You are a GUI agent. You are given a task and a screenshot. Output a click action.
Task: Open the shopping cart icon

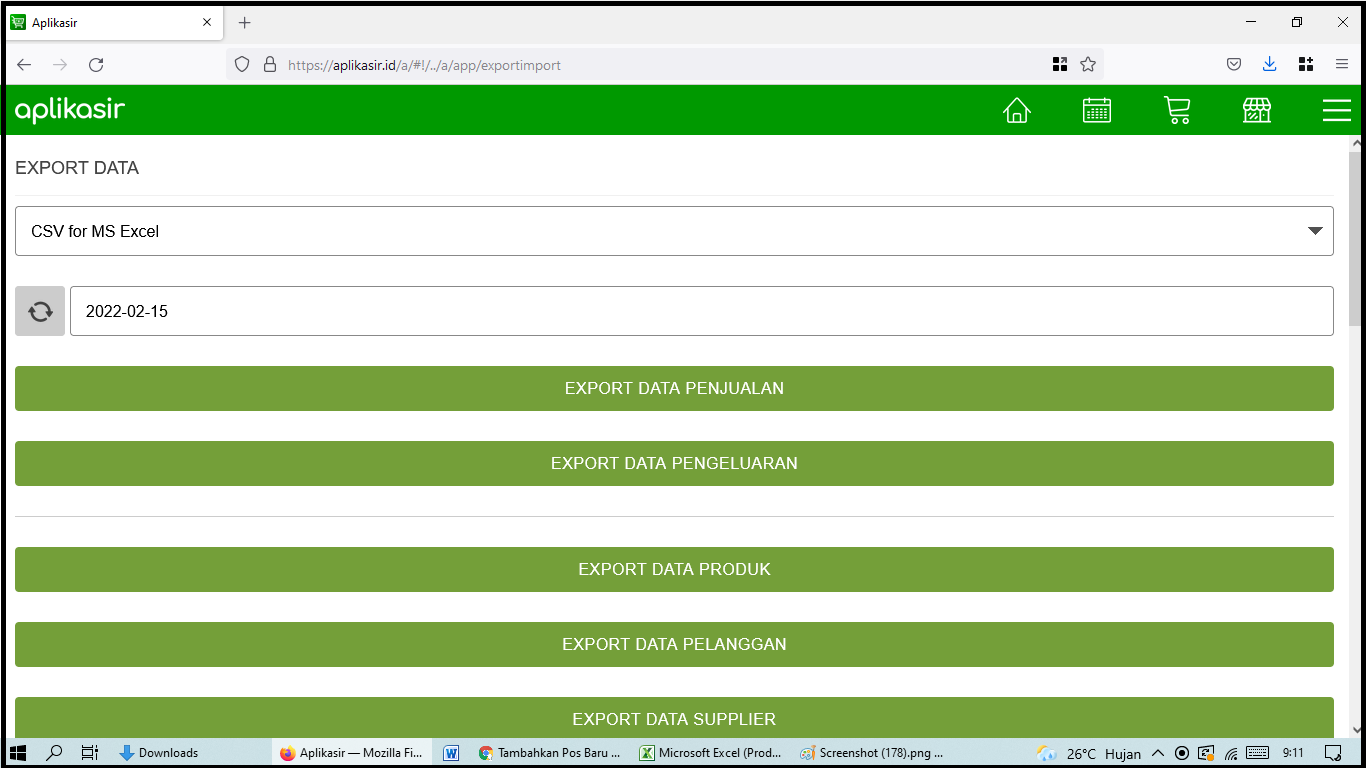pos(1177,110)
